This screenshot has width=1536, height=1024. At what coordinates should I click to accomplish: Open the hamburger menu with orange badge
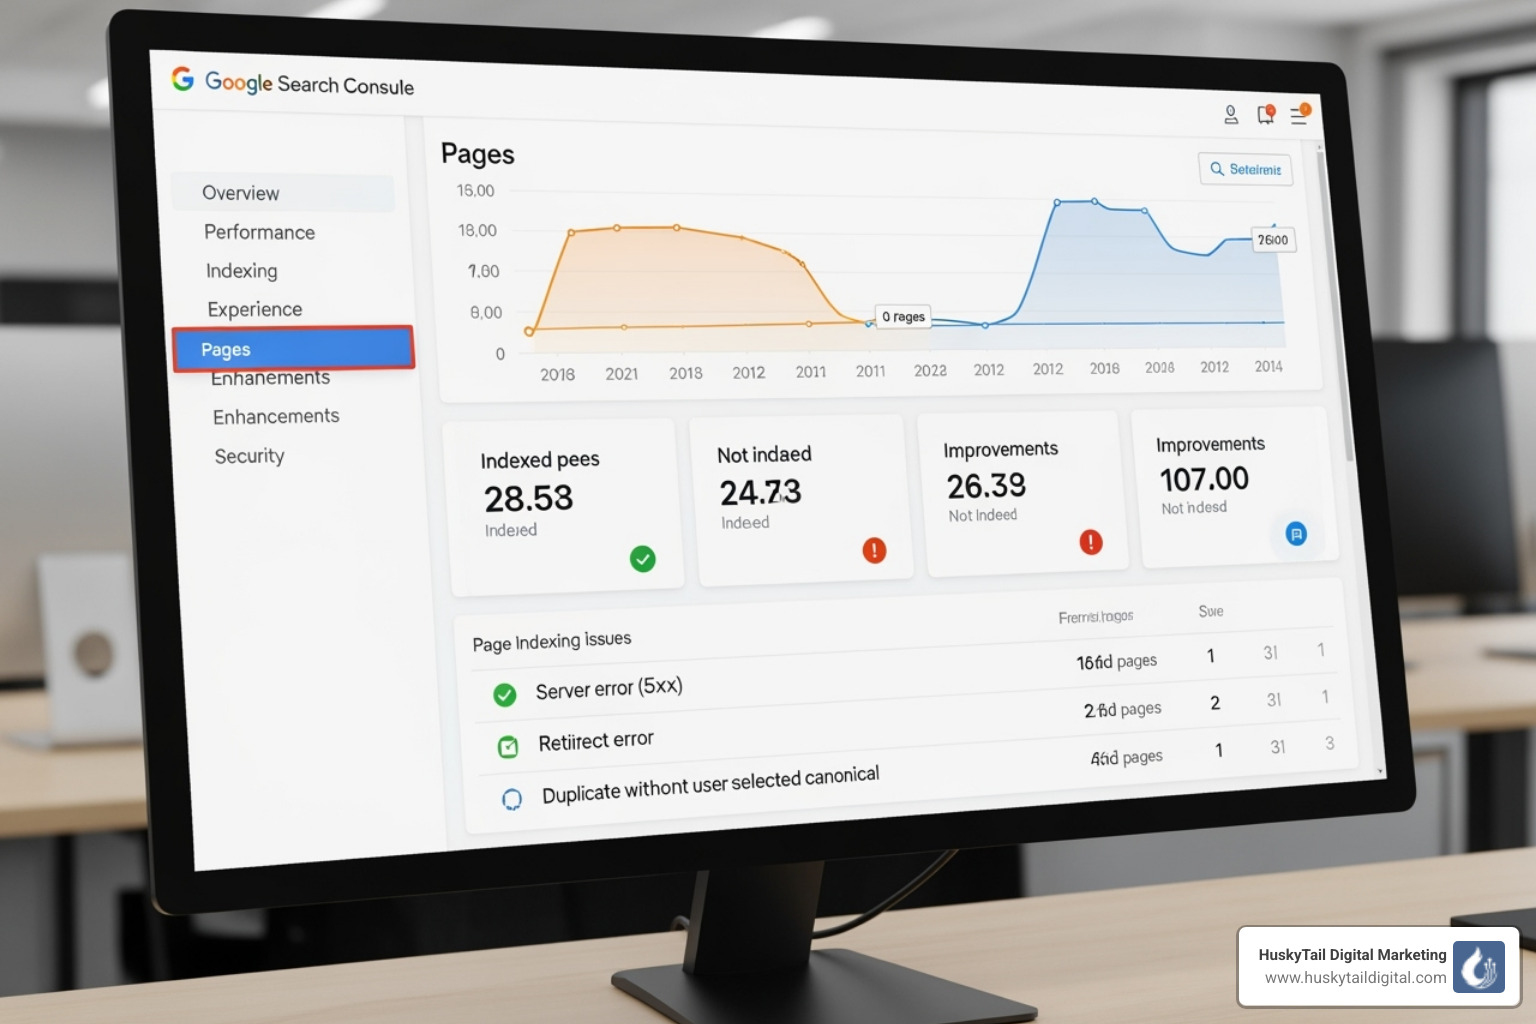1299,114
